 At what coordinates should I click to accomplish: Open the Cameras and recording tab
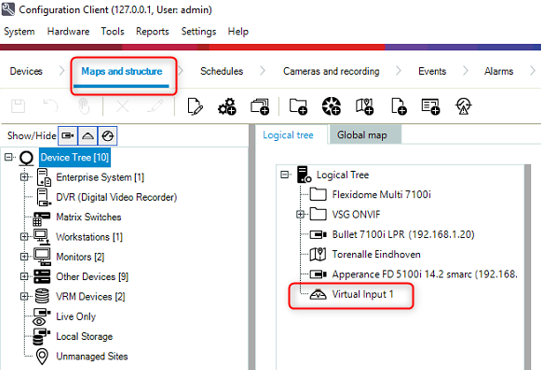click(x=331, y=71)
